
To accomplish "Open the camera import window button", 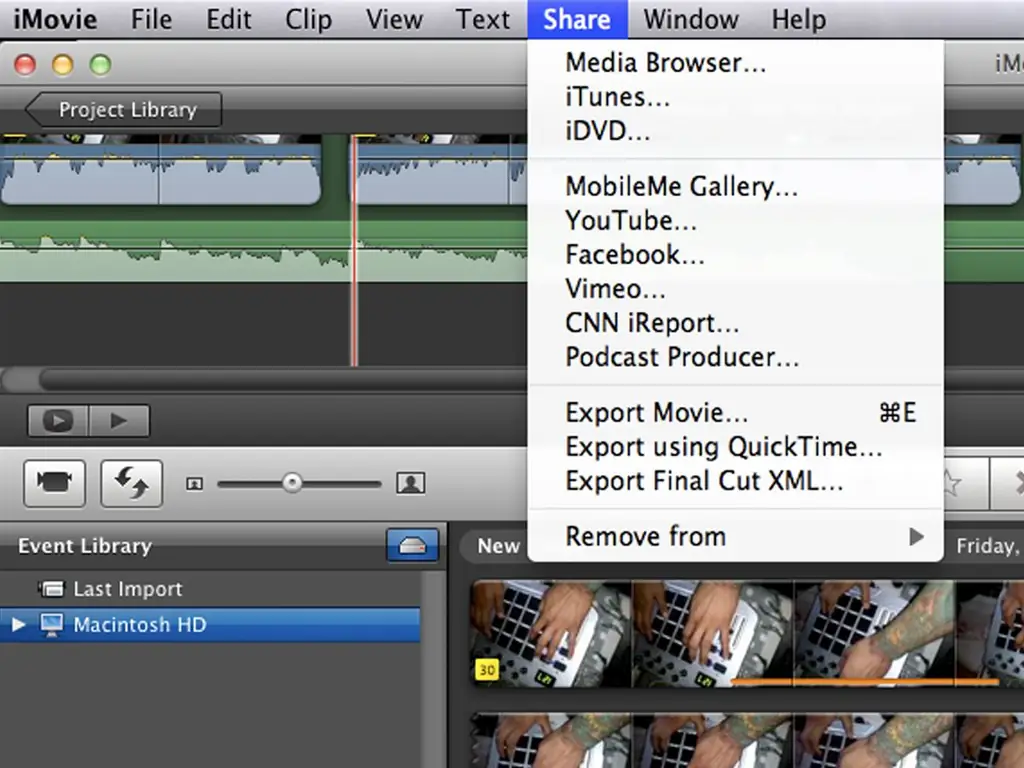I will (54, 483).
